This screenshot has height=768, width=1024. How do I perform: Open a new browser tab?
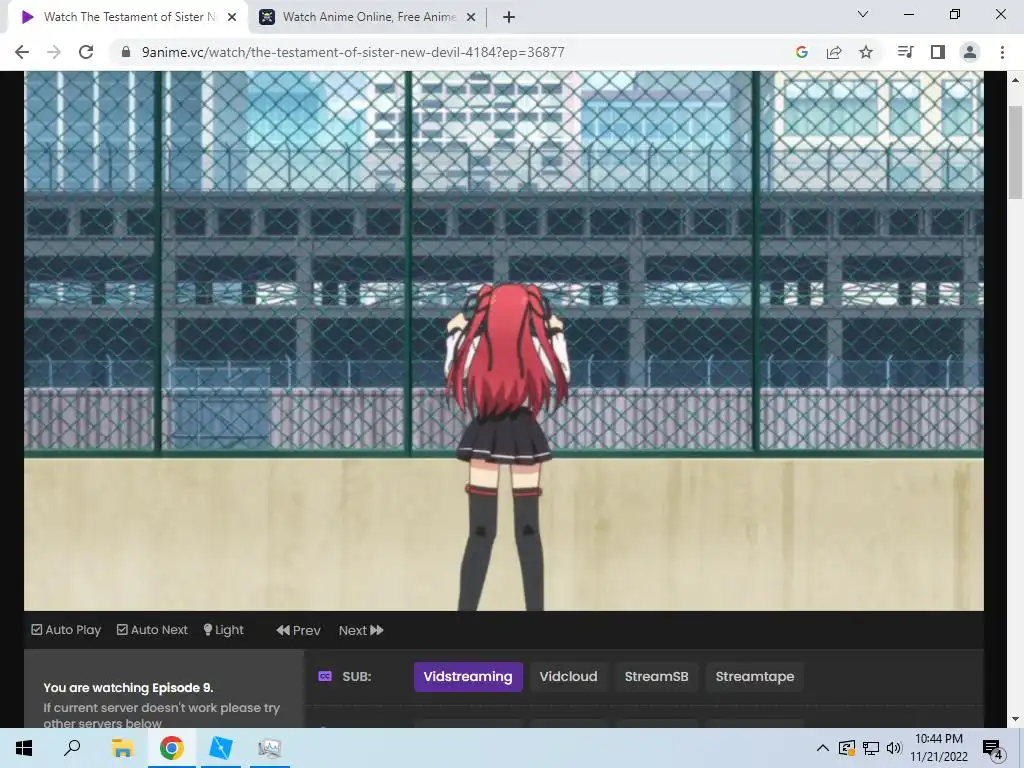point(509,17)
